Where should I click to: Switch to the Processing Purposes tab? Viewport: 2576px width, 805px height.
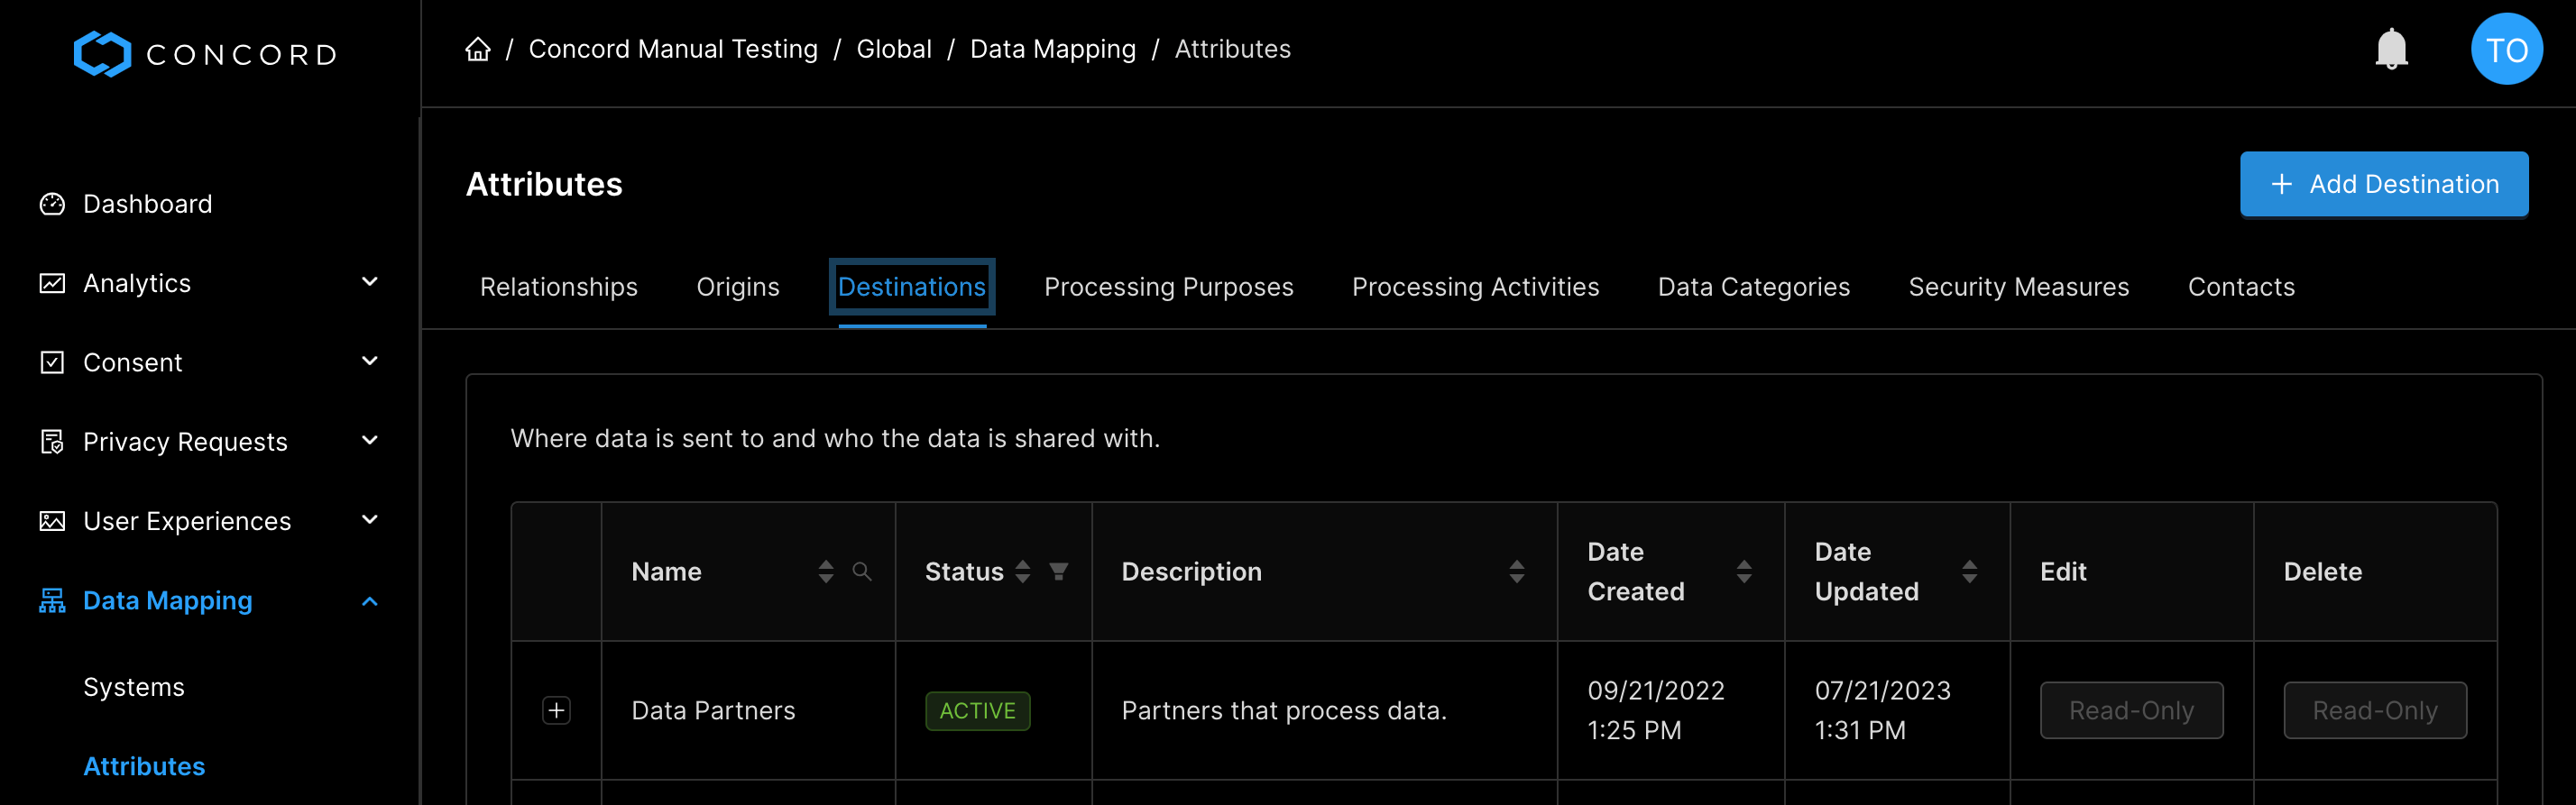1168,287
